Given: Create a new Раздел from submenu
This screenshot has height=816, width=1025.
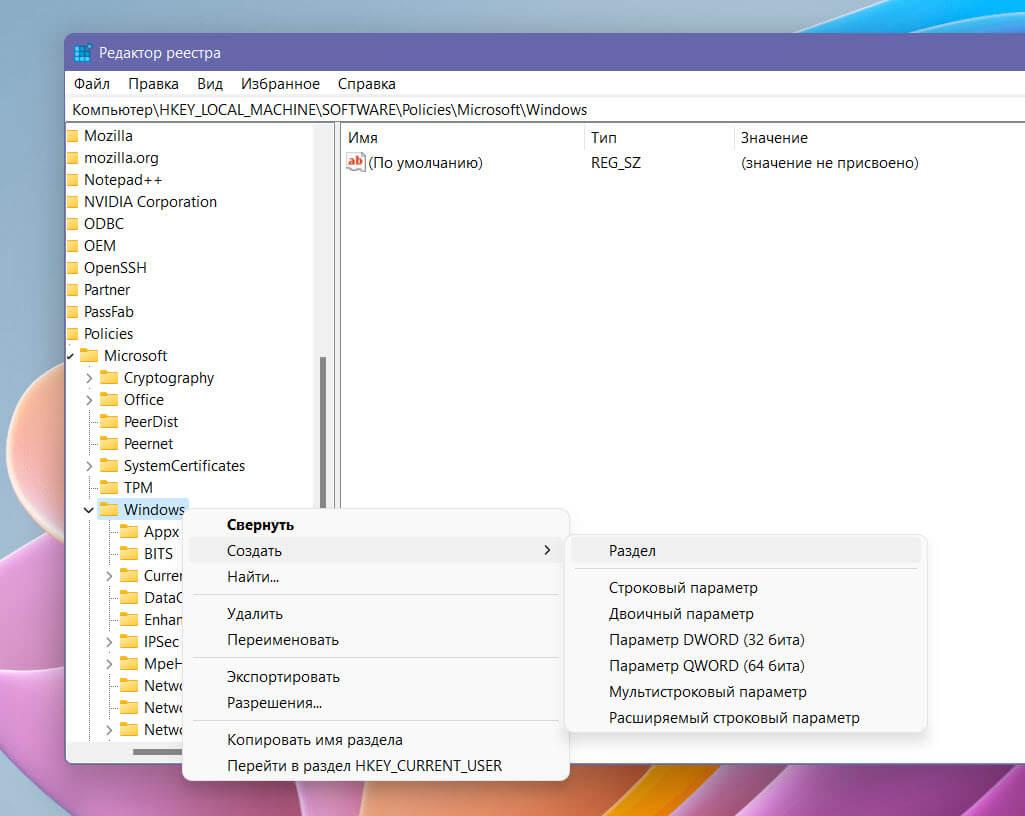Looking at the screenshot, I should [x=746, y=551].
